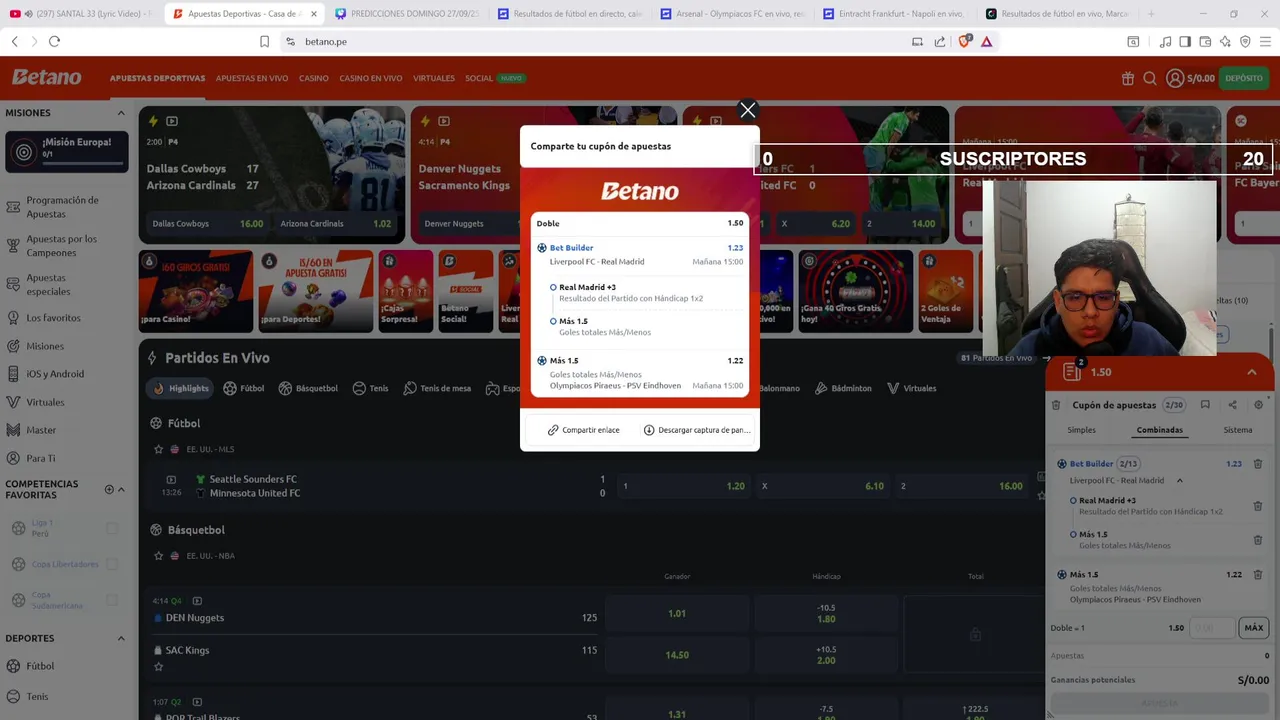Clear all bets trash icon in coupon

(1056, 405)
